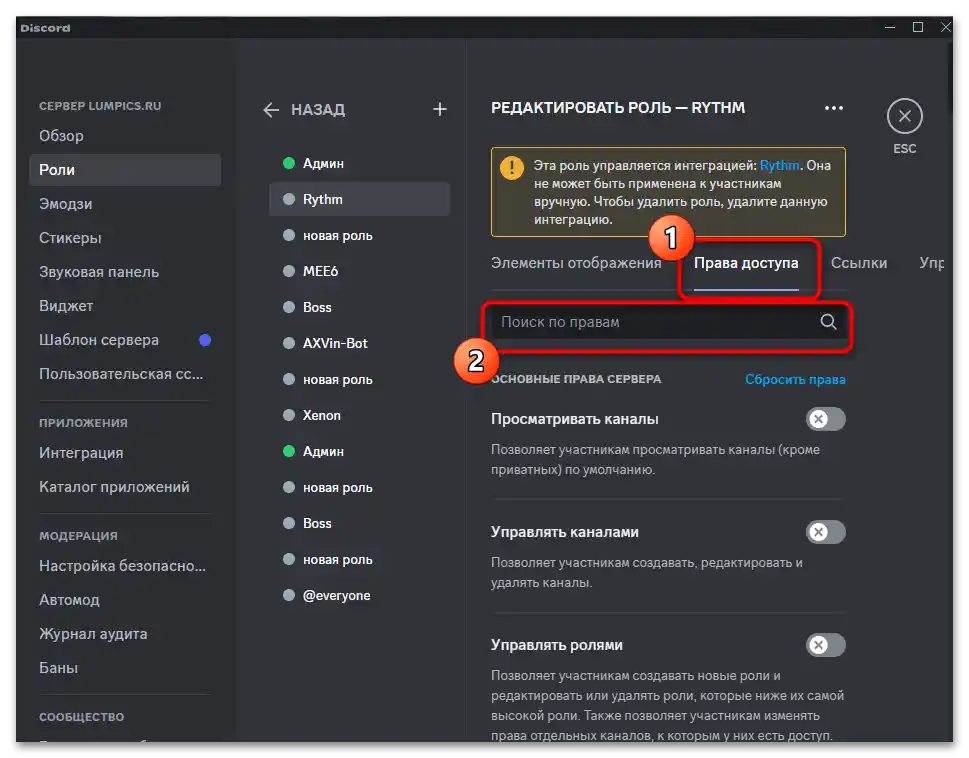Viewport: 969px width, 758px height.
Task: Click the plus icon to add role
Action: coord(439,110)
